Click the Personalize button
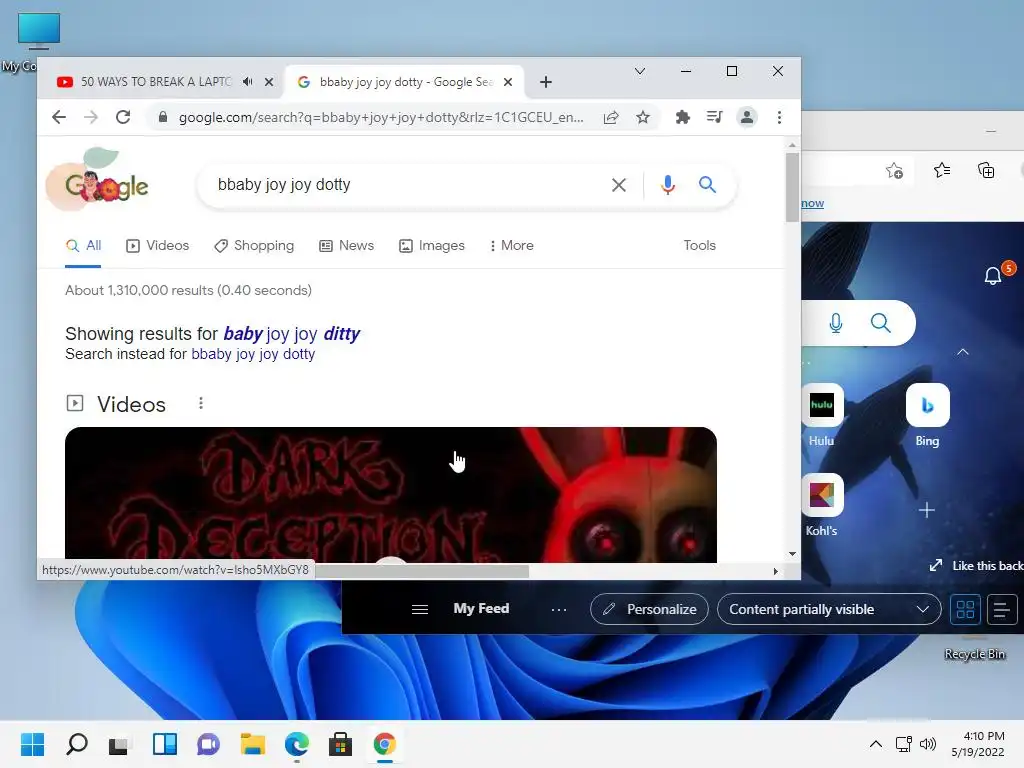Viewport: 1024px width, 768px height. (x=649, y=609)
